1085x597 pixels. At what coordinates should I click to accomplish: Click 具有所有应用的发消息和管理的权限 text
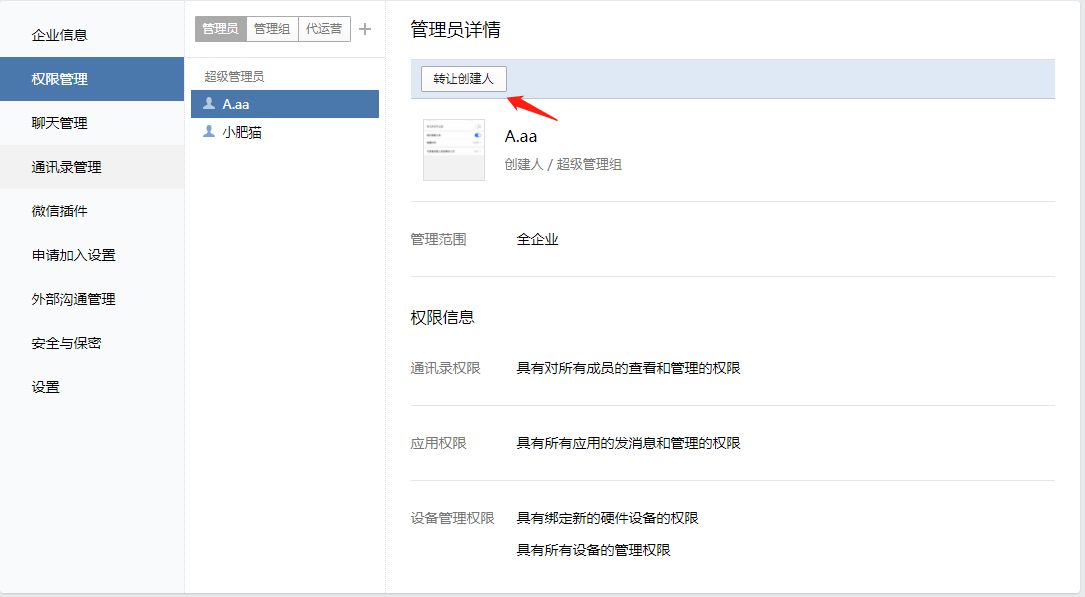(x=628, y=443)
